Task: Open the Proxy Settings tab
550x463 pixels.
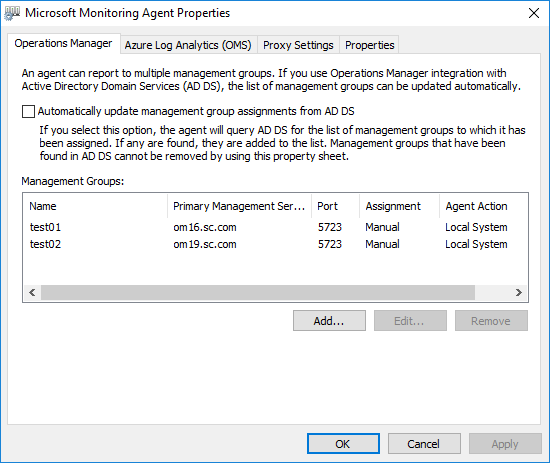Action: (298, 45)
